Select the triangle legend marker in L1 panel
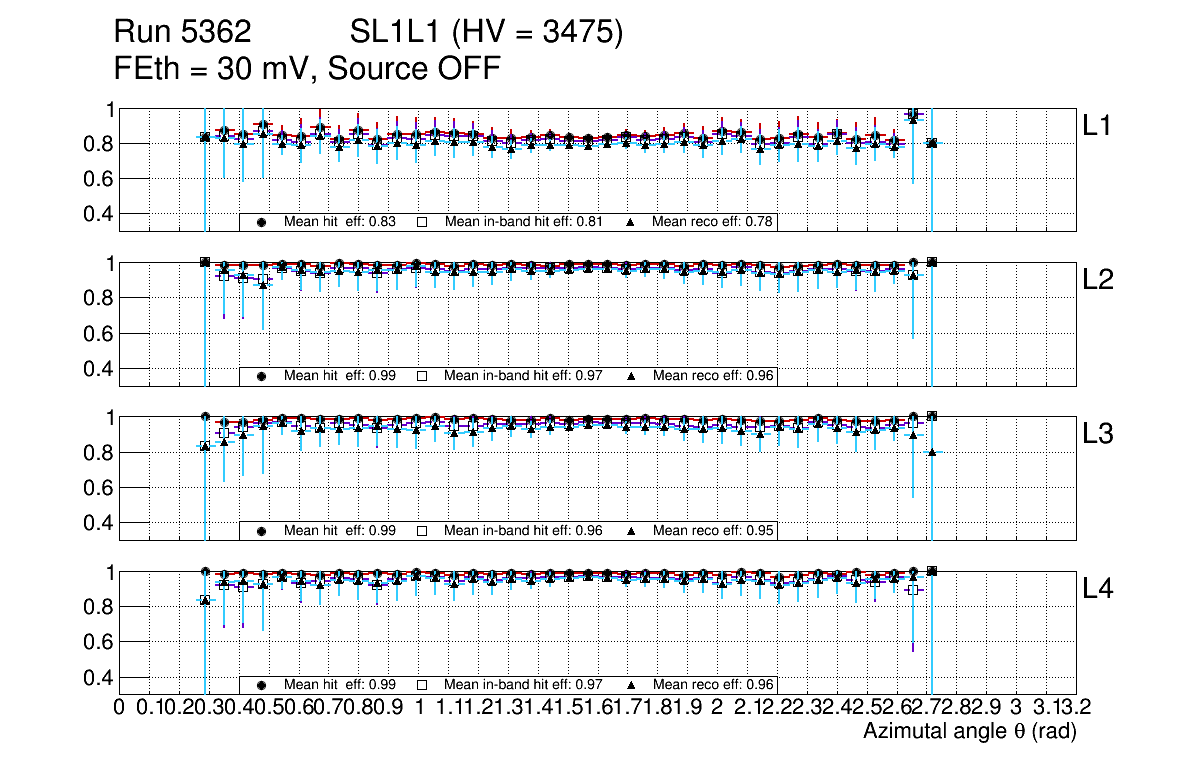This screenshot has width=1196, height=772. tap(631, 222)
